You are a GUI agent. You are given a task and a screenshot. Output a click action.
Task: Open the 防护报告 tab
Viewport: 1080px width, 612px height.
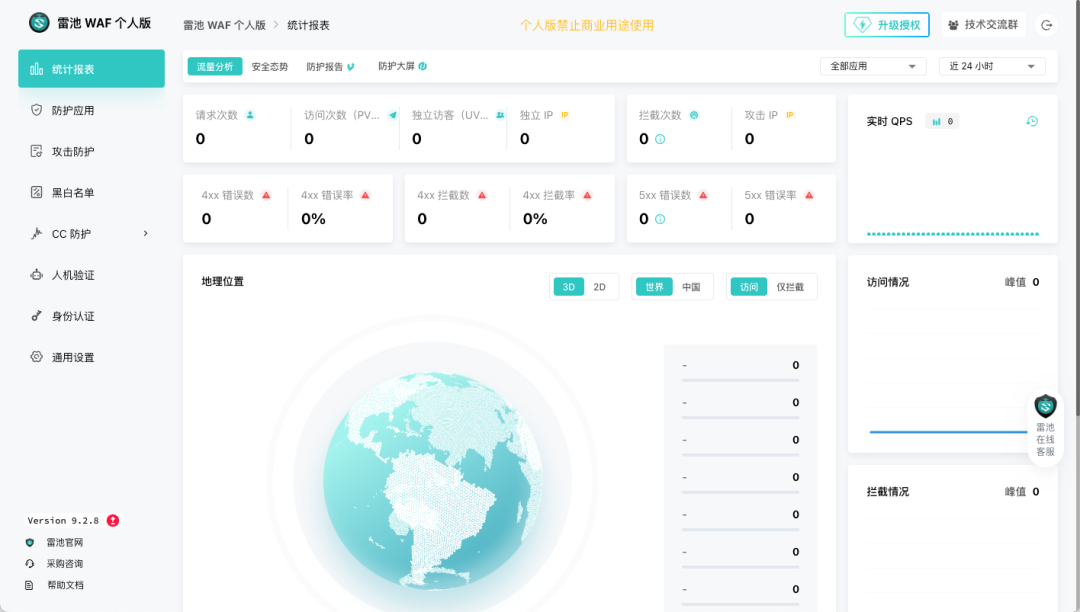(330, 67)
